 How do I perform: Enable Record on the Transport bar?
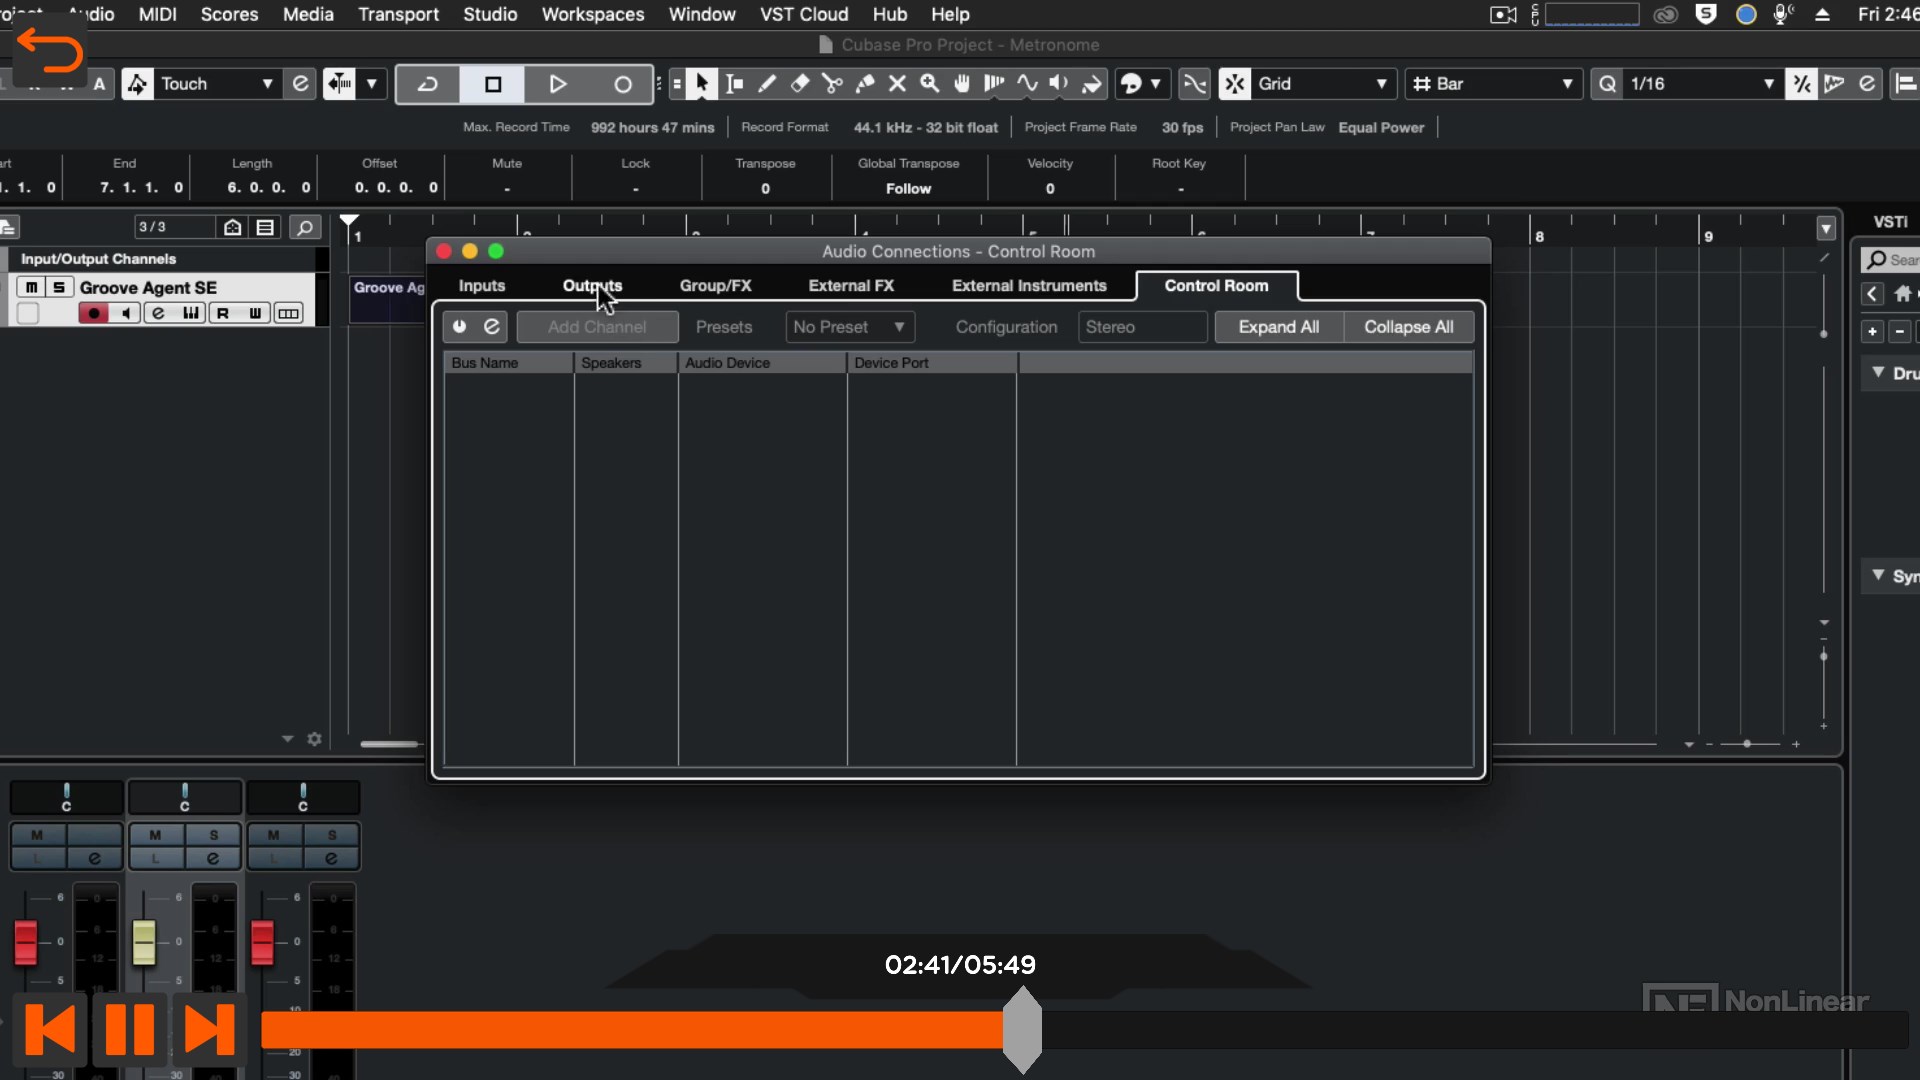tap(622, 84)
